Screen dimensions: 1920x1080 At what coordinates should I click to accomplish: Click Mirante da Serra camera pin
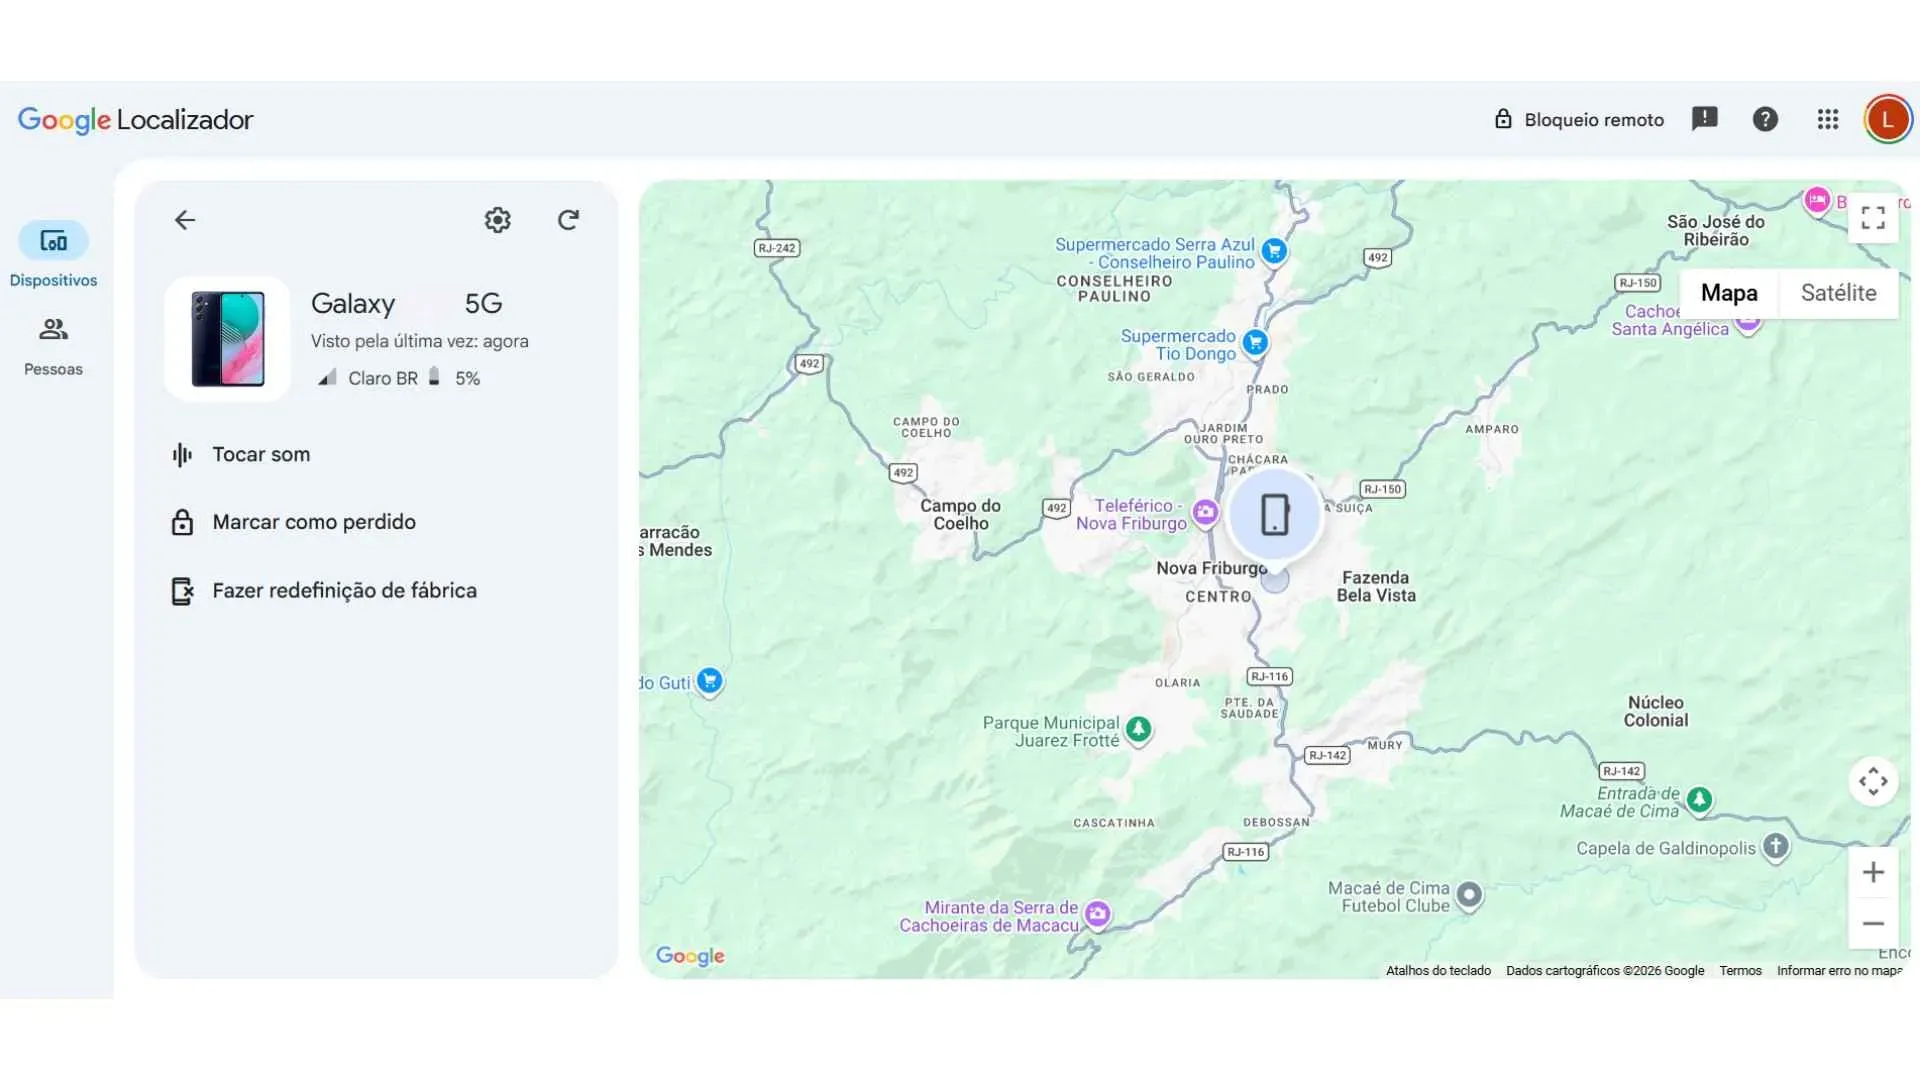coord(1097,914)
